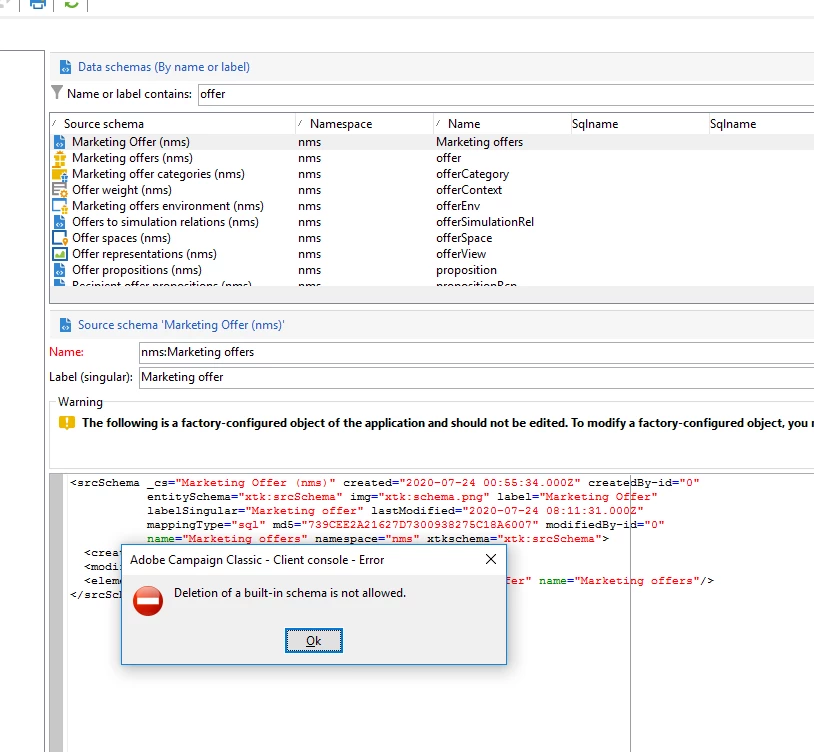Sort by the Namespace column header
The height and width of the screenshot is (752, 814).
pyautogui.click(x=364, y=124)
